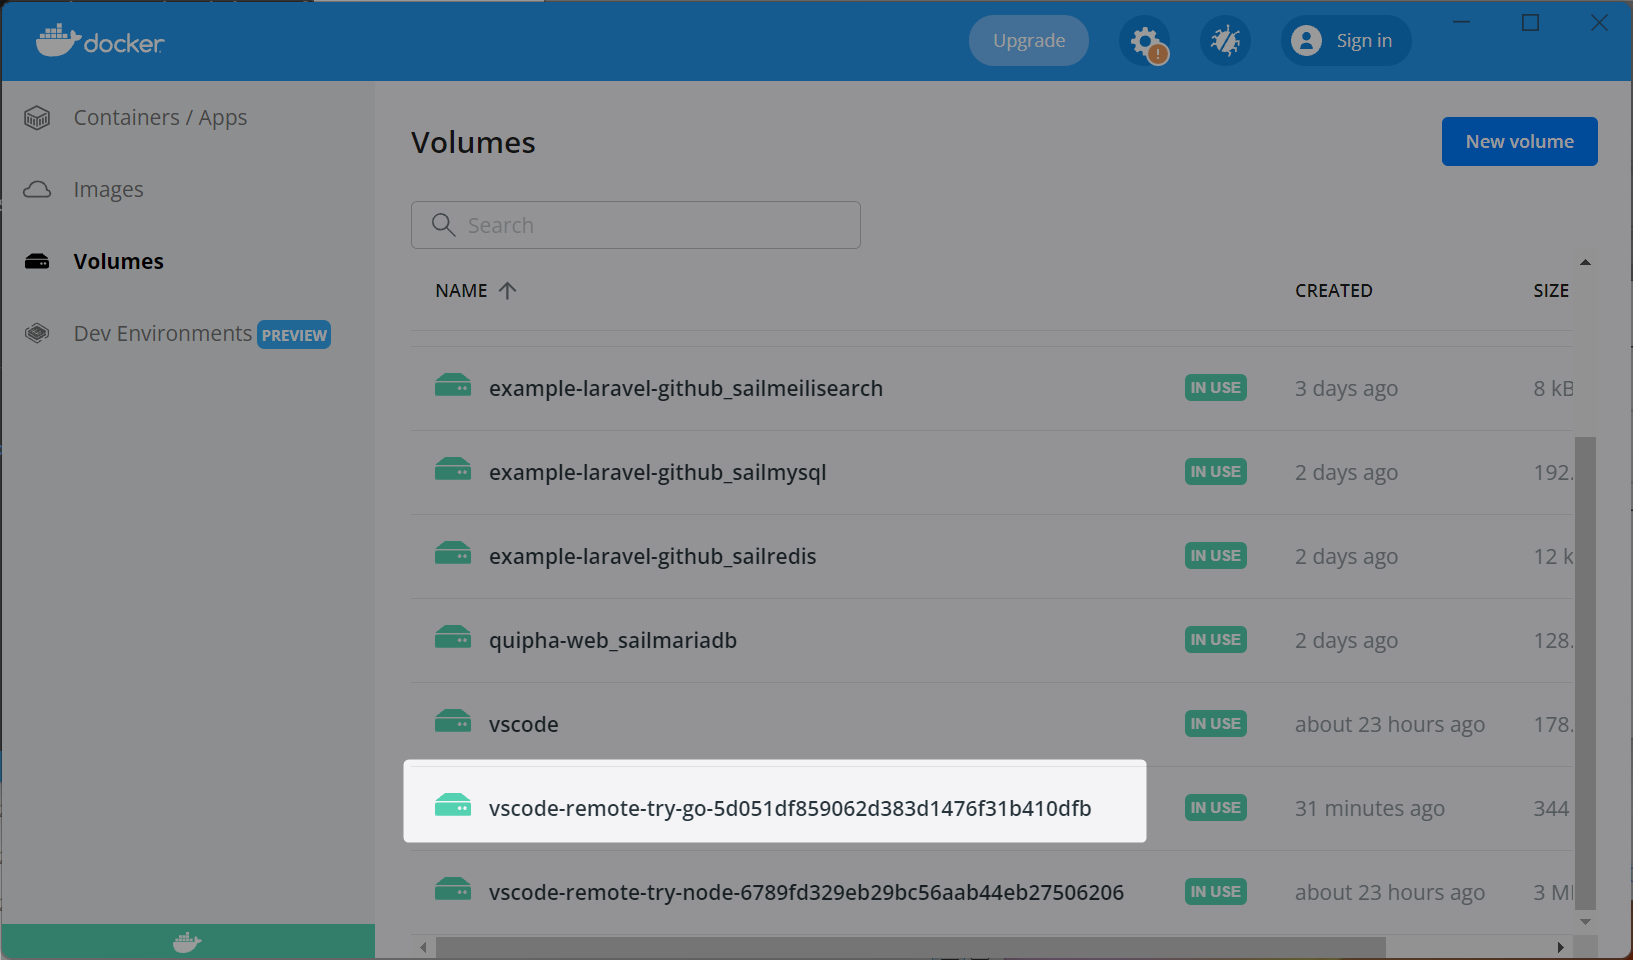Click "about 23 hours ago" in vscode-remote-try-node row
The image size is (1633, 960).
click(x=1390, y=893)
